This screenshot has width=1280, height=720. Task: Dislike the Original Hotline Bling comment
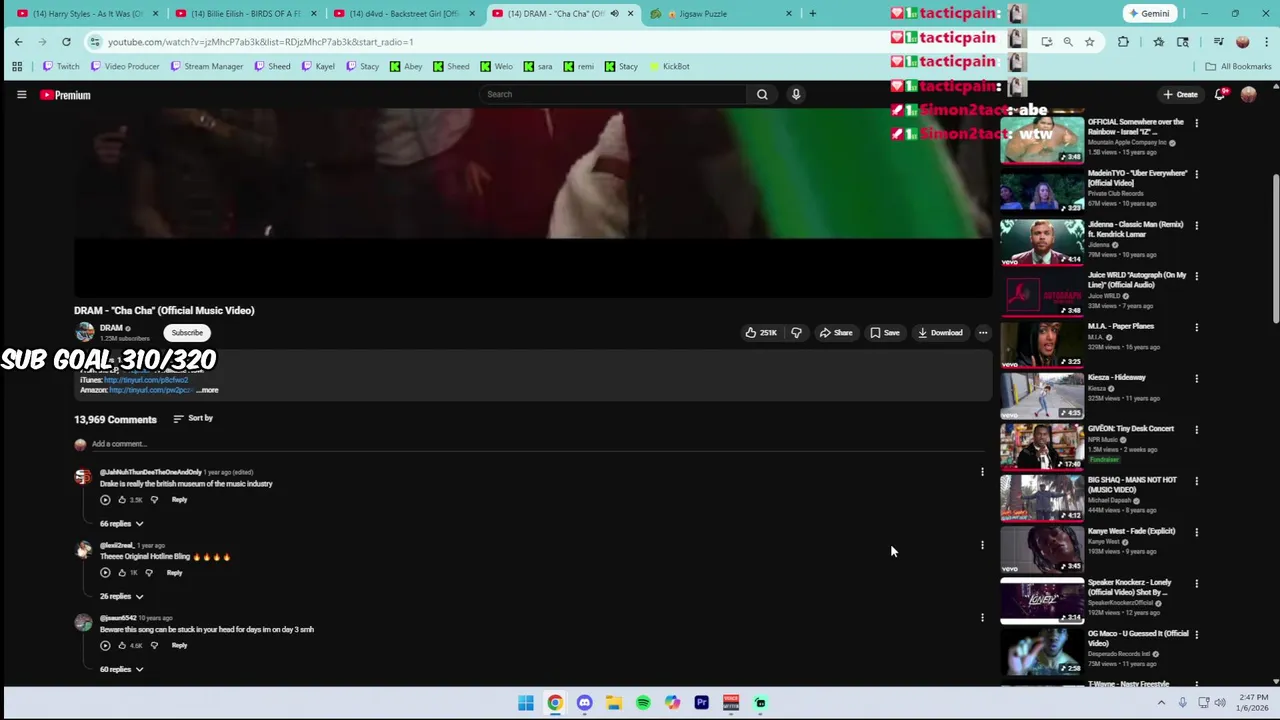[x=149, y=573]
